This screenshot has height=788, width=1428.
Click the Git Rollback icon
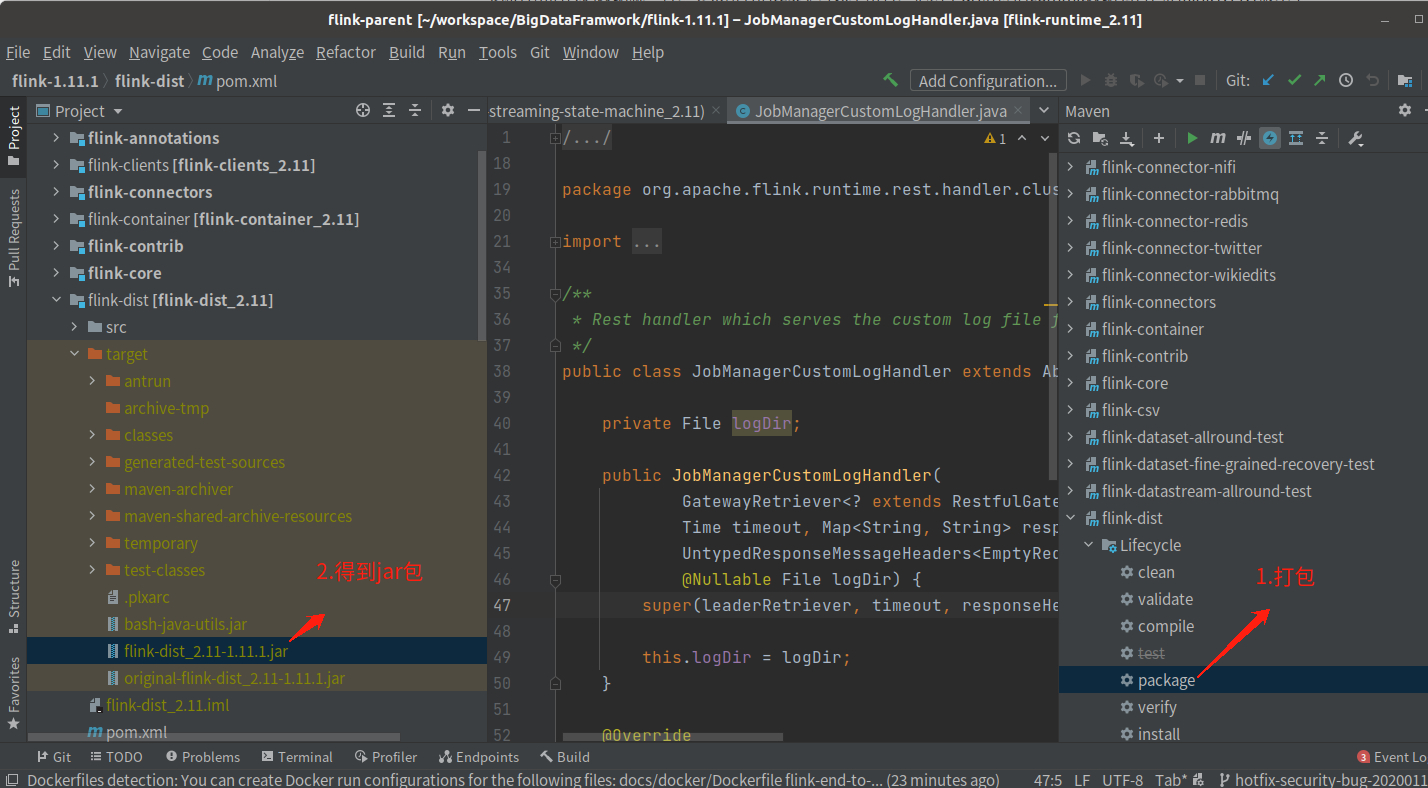tap(1372, 80)
